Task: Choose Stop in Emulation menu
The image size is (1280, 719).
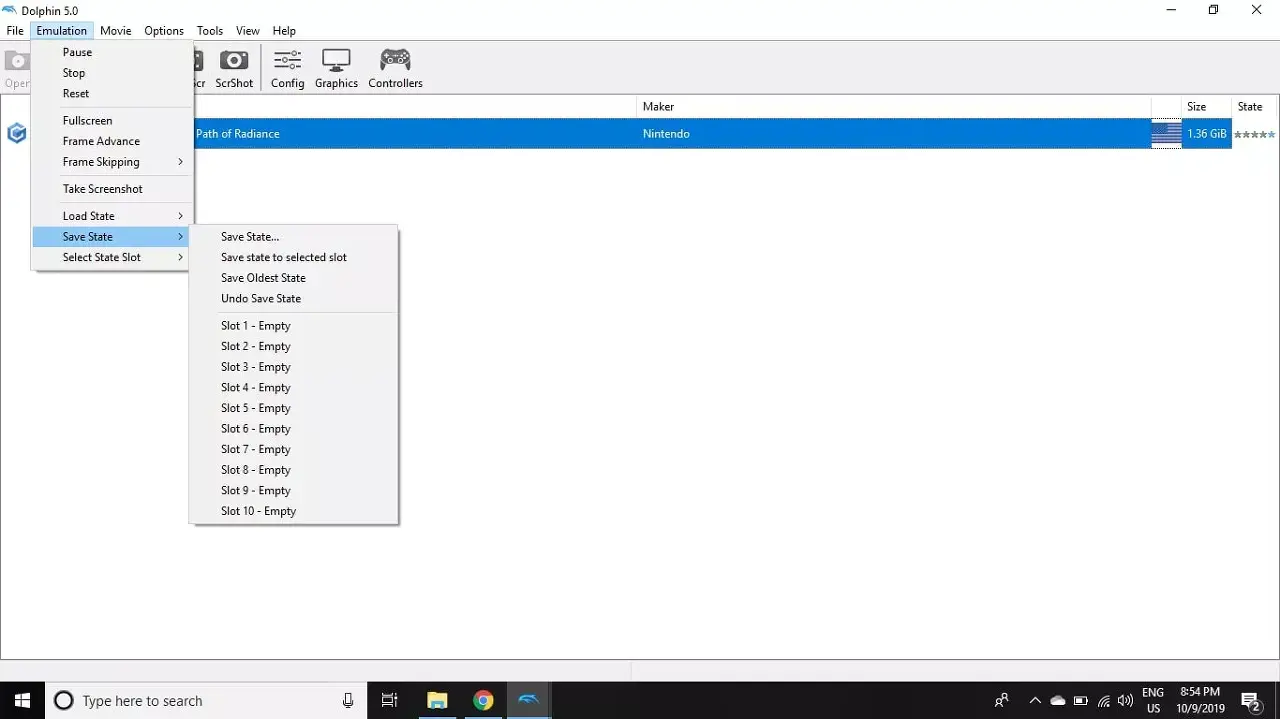Action: click(x=112, y=73)
